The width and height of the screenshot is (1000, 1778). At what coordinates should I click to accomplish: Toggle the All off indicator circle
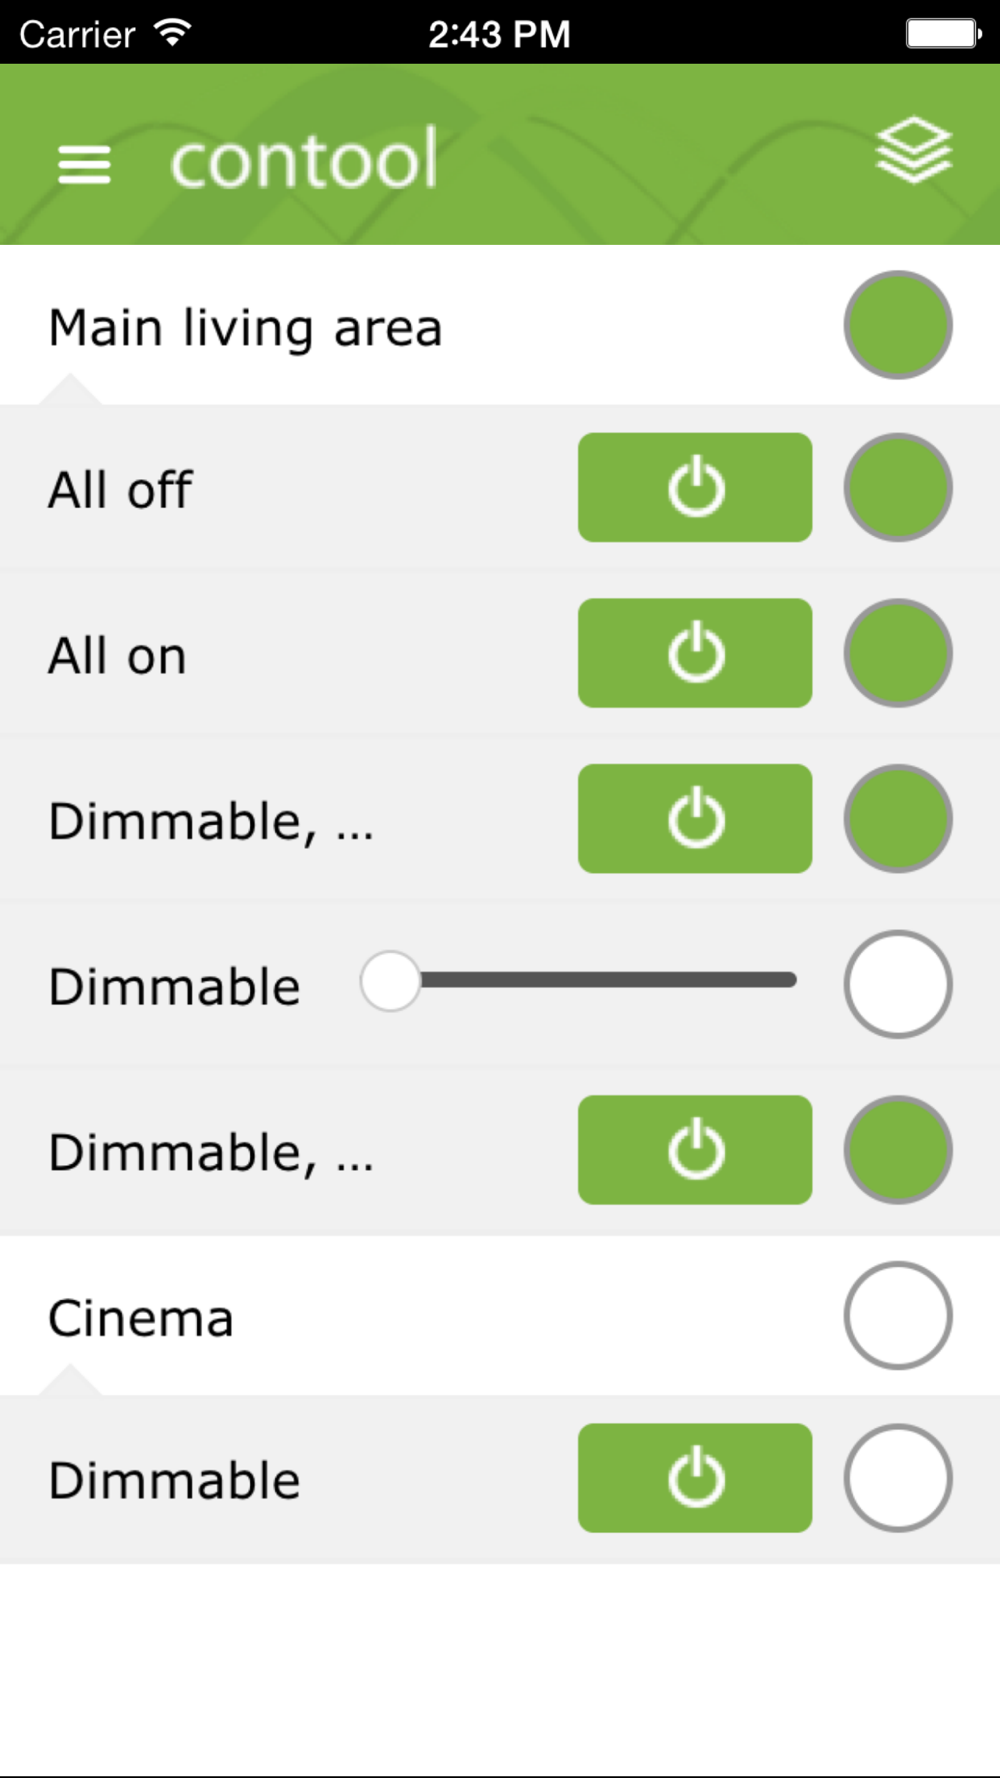pyautogui.click(x=898, y=488)
